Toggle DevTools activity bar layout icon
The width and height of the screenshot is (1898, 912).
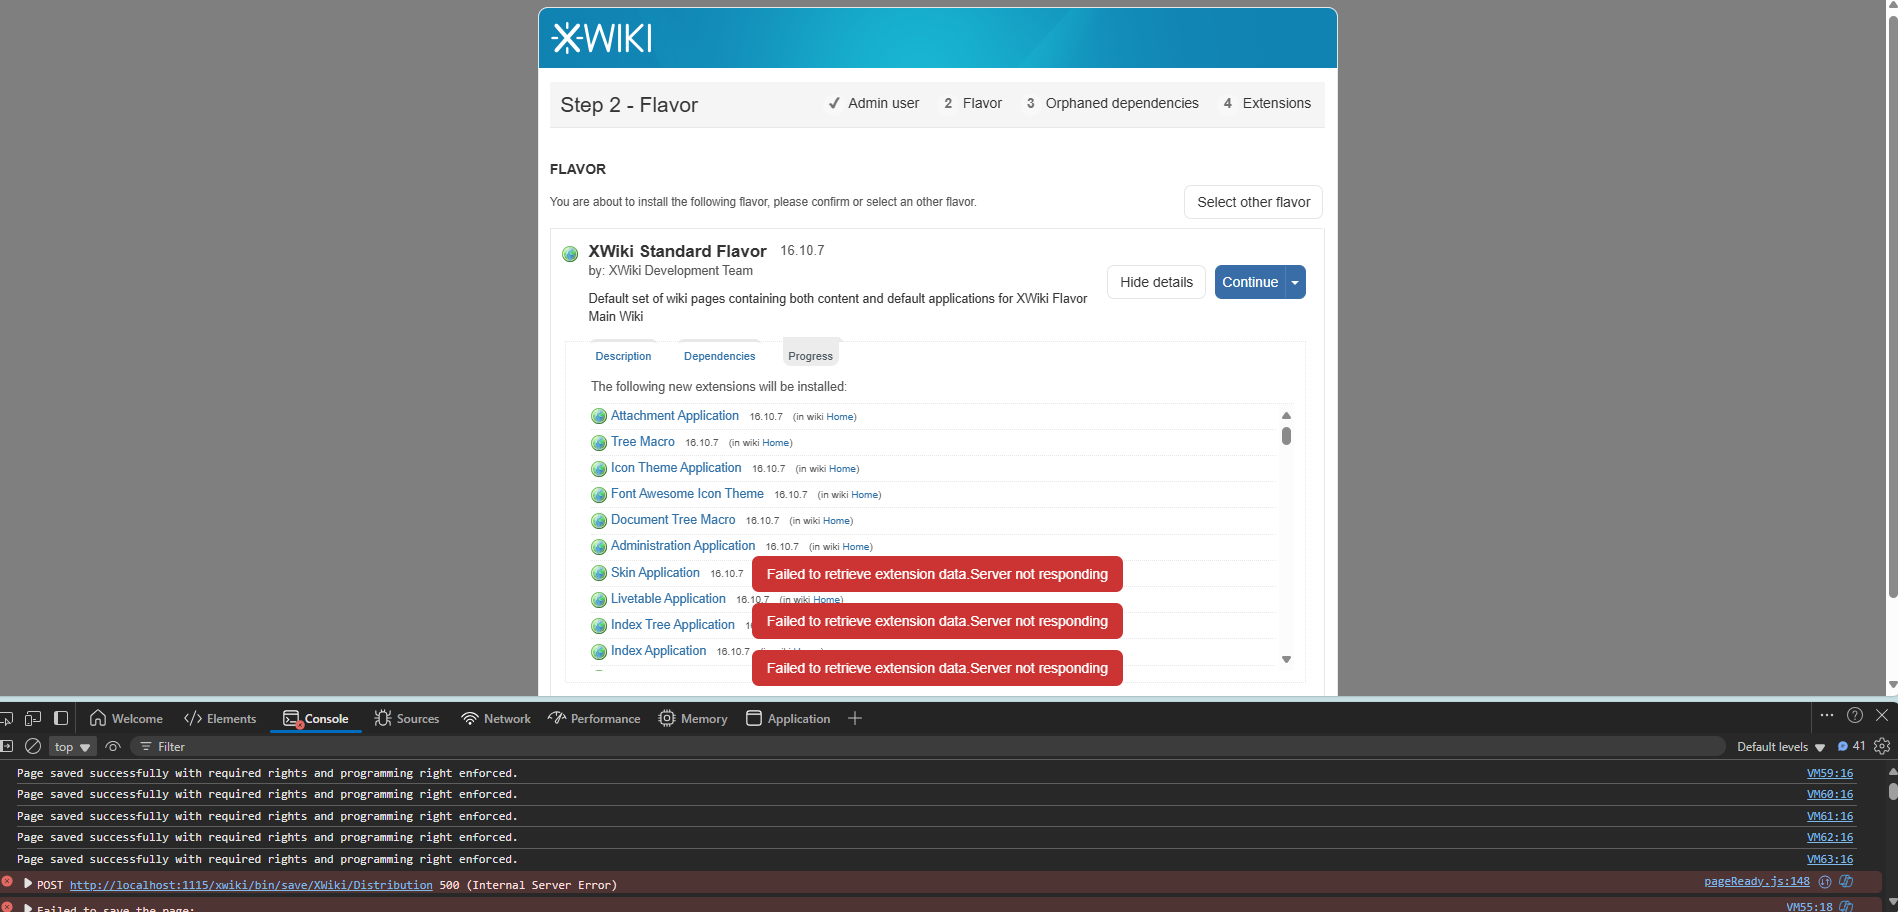61,718
